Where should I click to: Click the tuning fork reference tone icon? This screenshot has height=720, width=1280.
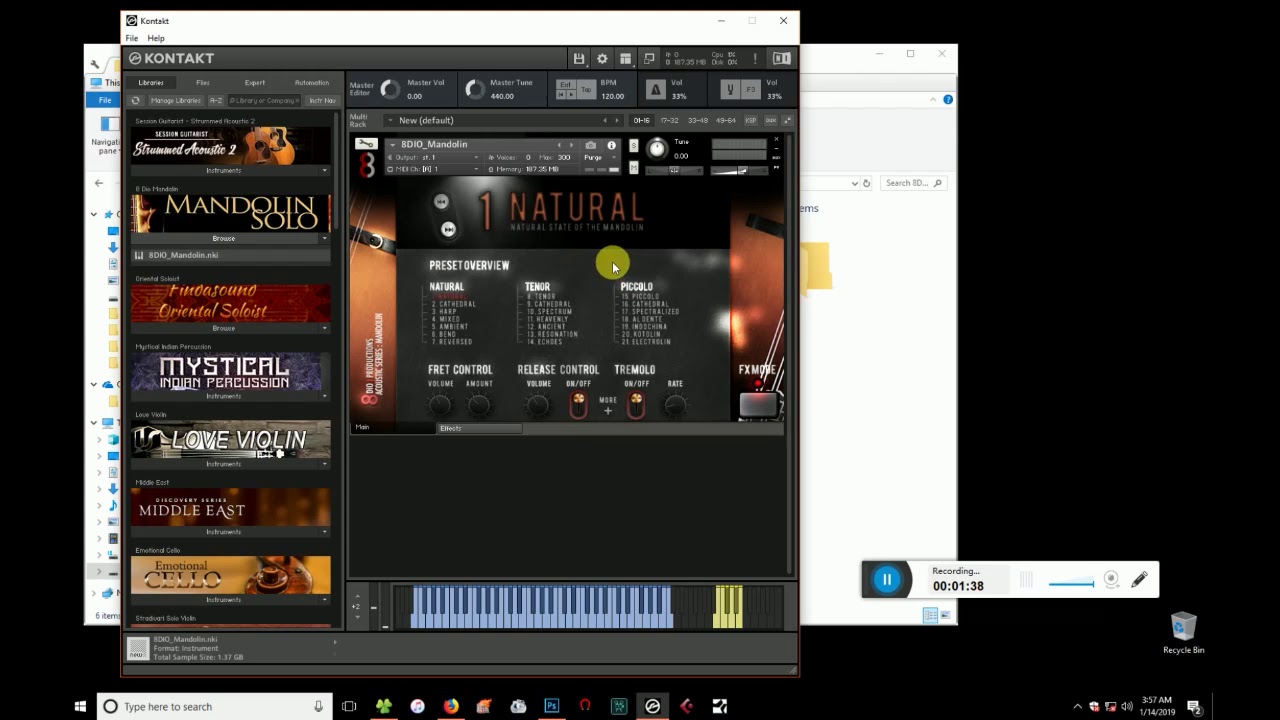tap(730, 90)
